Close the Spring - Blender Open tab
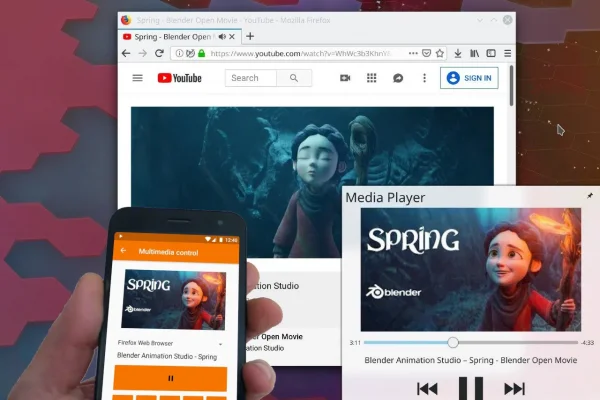600x400 pixels. click(x=232, y=37)
